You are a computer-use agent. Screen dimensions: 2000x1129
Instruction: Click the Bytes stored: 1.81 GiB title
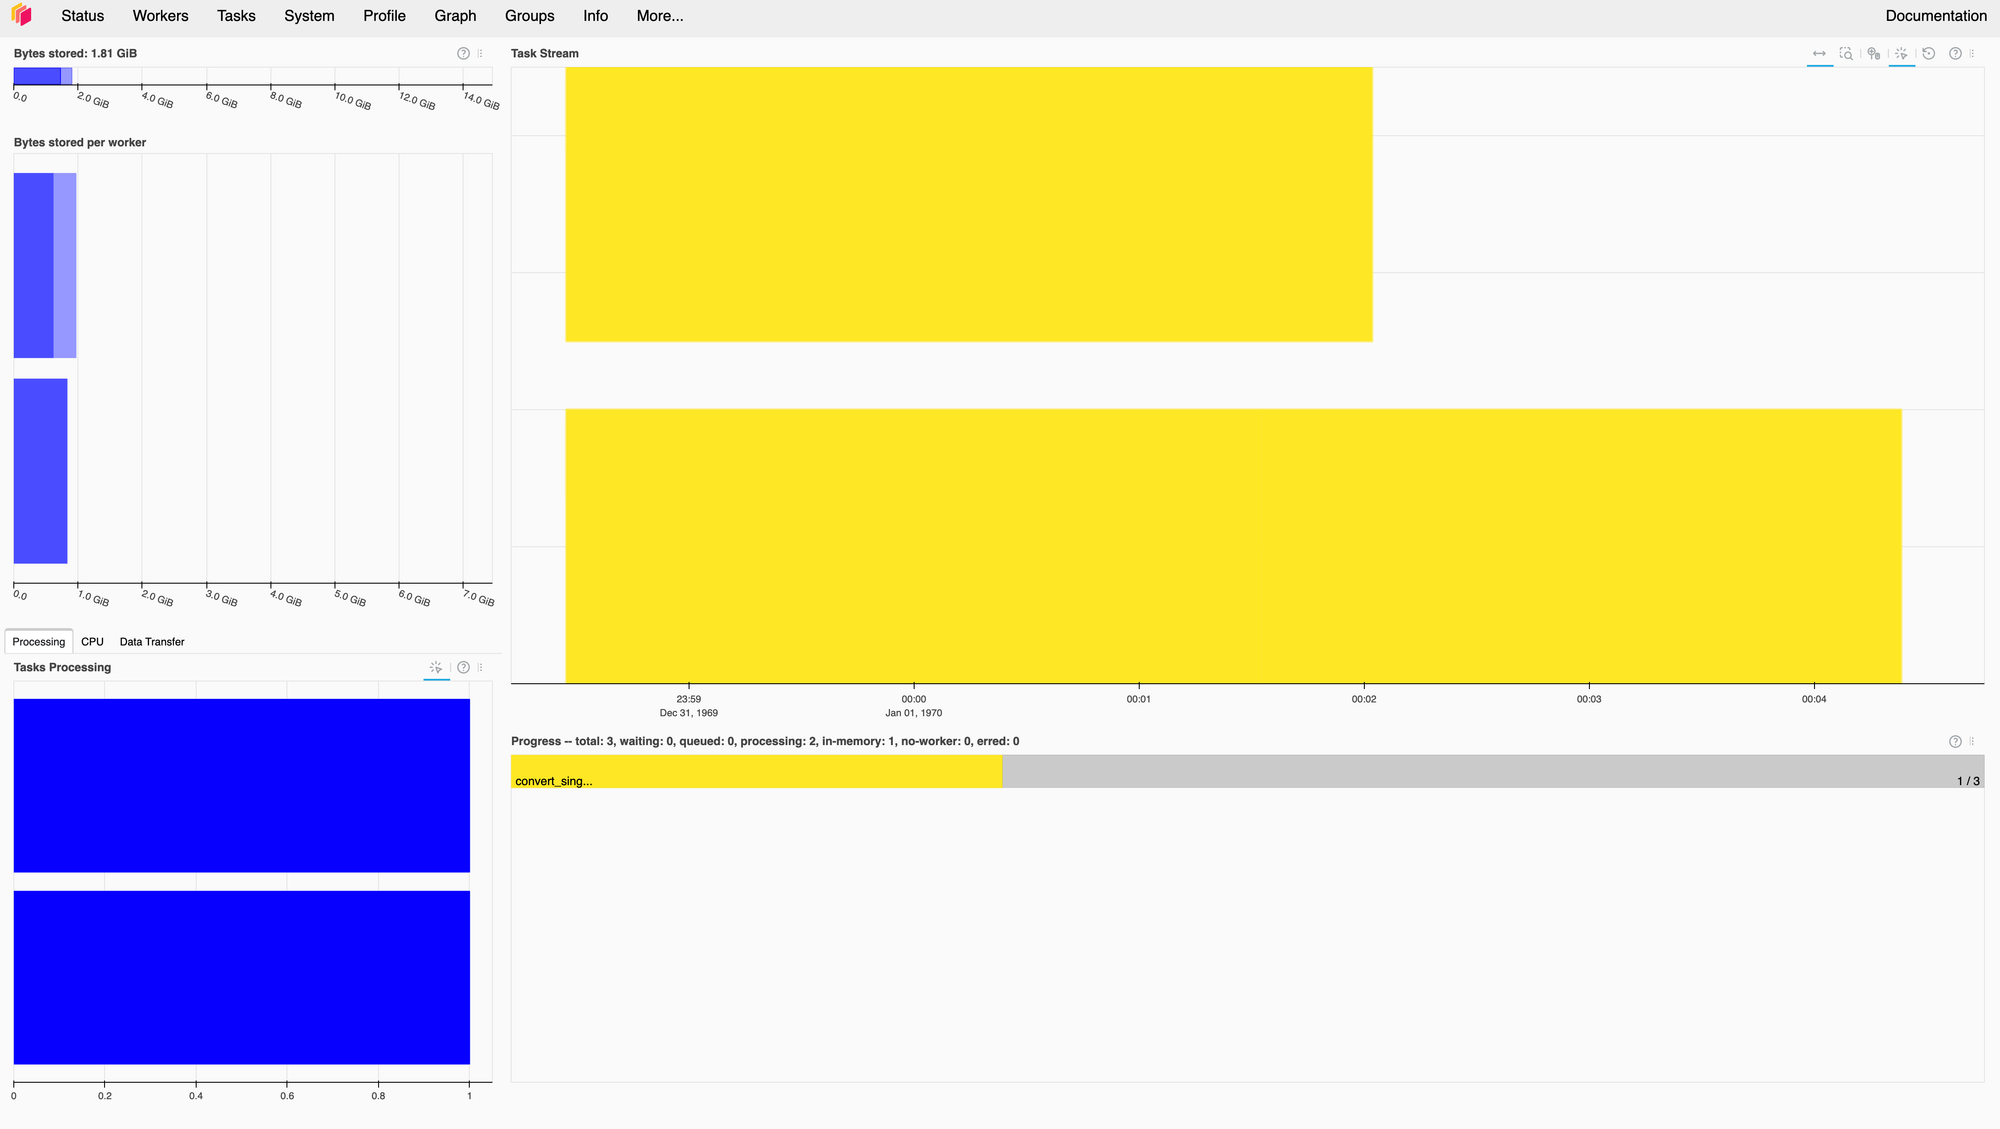(x=75, y=54)
